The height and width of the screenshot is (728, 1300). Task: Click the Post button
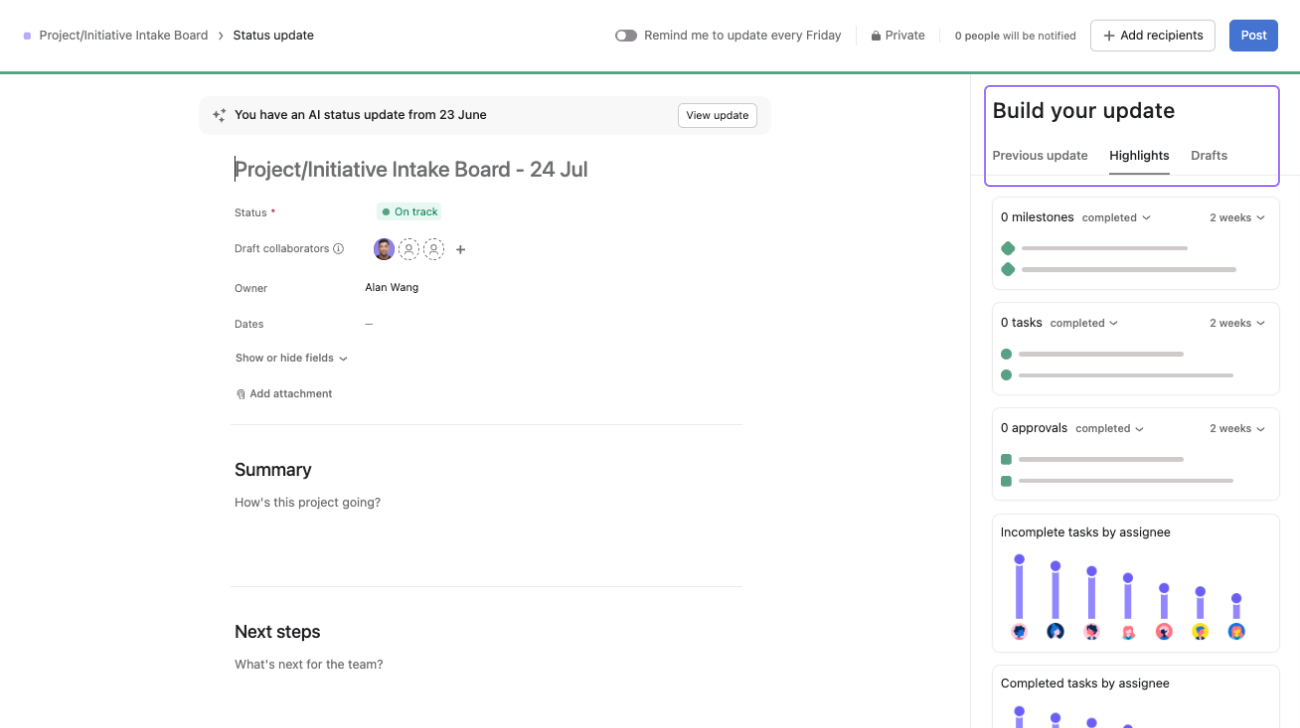click(1253, 35)
